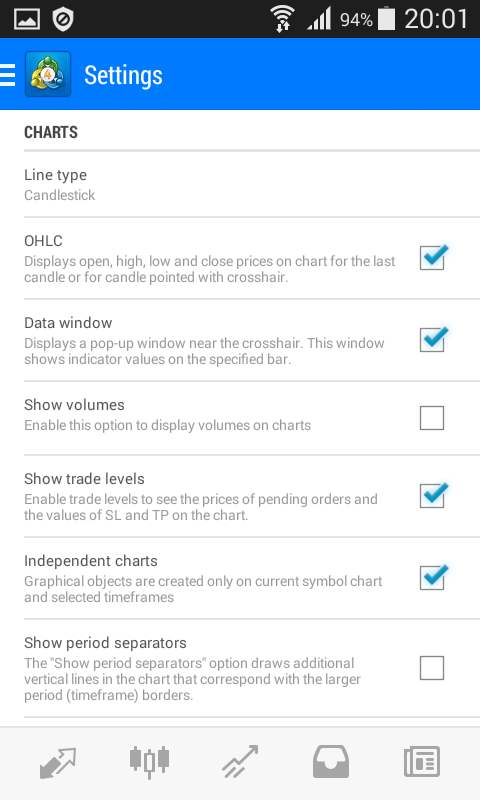Tap the blocked shield icon in the status bar
The width and height of the screenshot is (480, 800).
(63, 19)
